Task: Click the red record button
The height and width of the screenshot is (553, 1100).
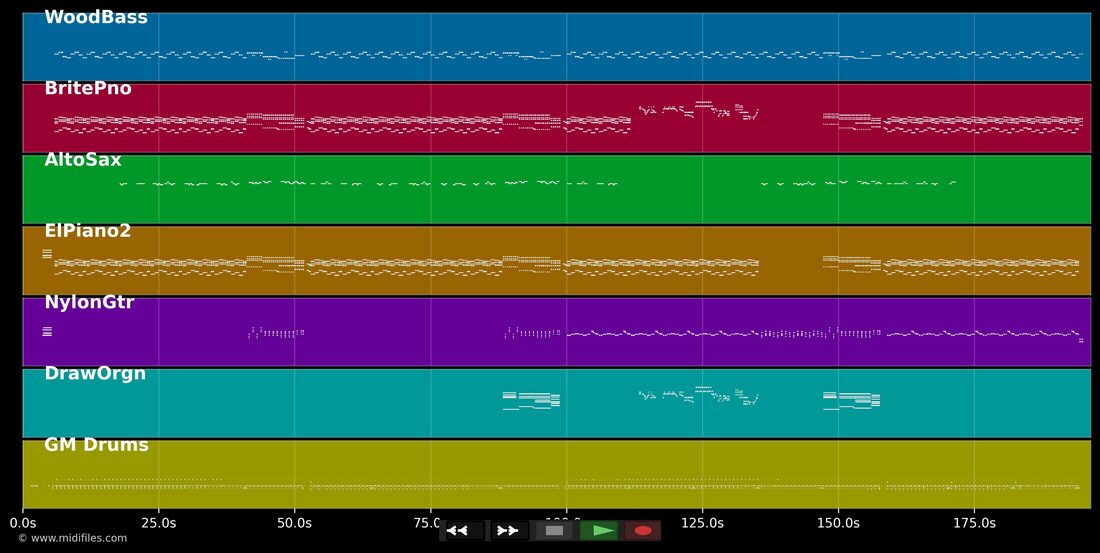Action: pyautogui.click(x=643, y=531)
